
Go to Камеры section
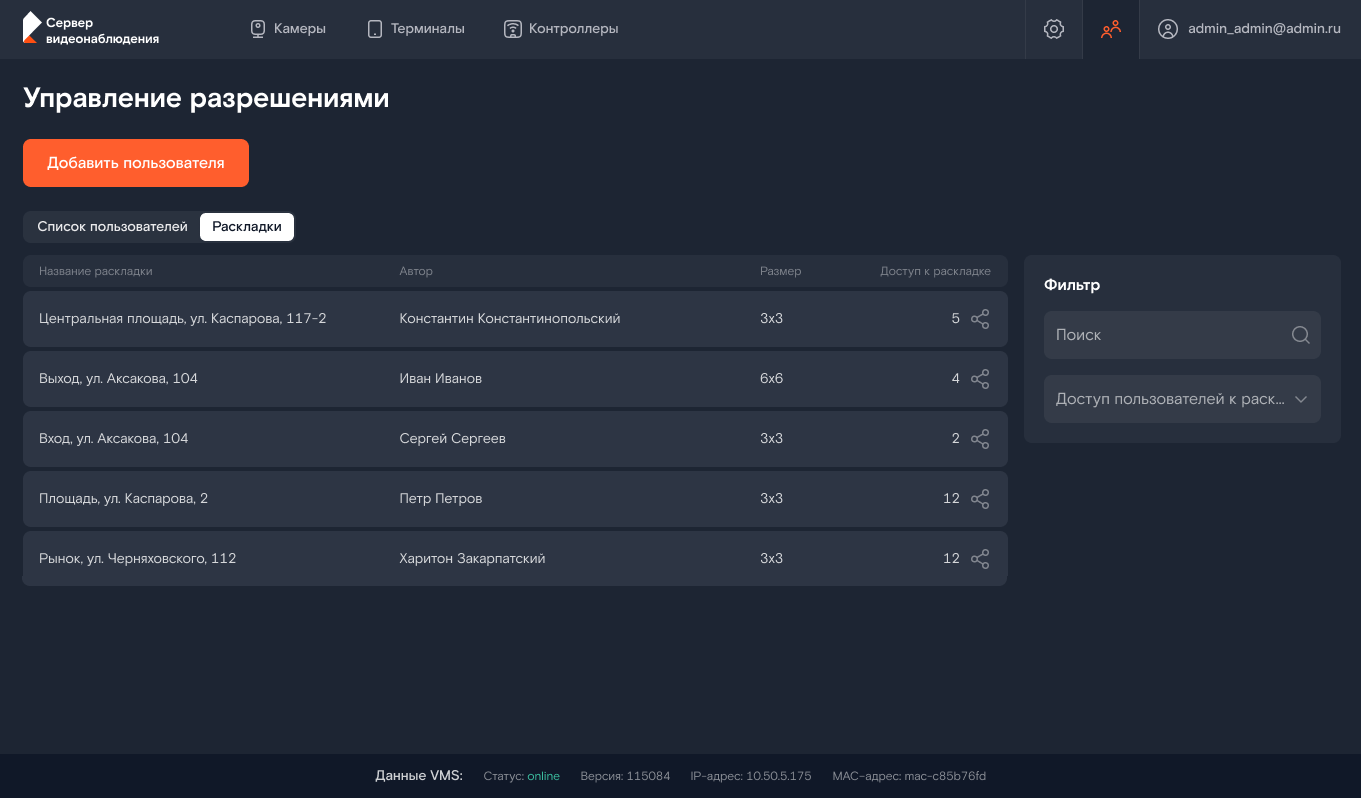click(288, 29)
